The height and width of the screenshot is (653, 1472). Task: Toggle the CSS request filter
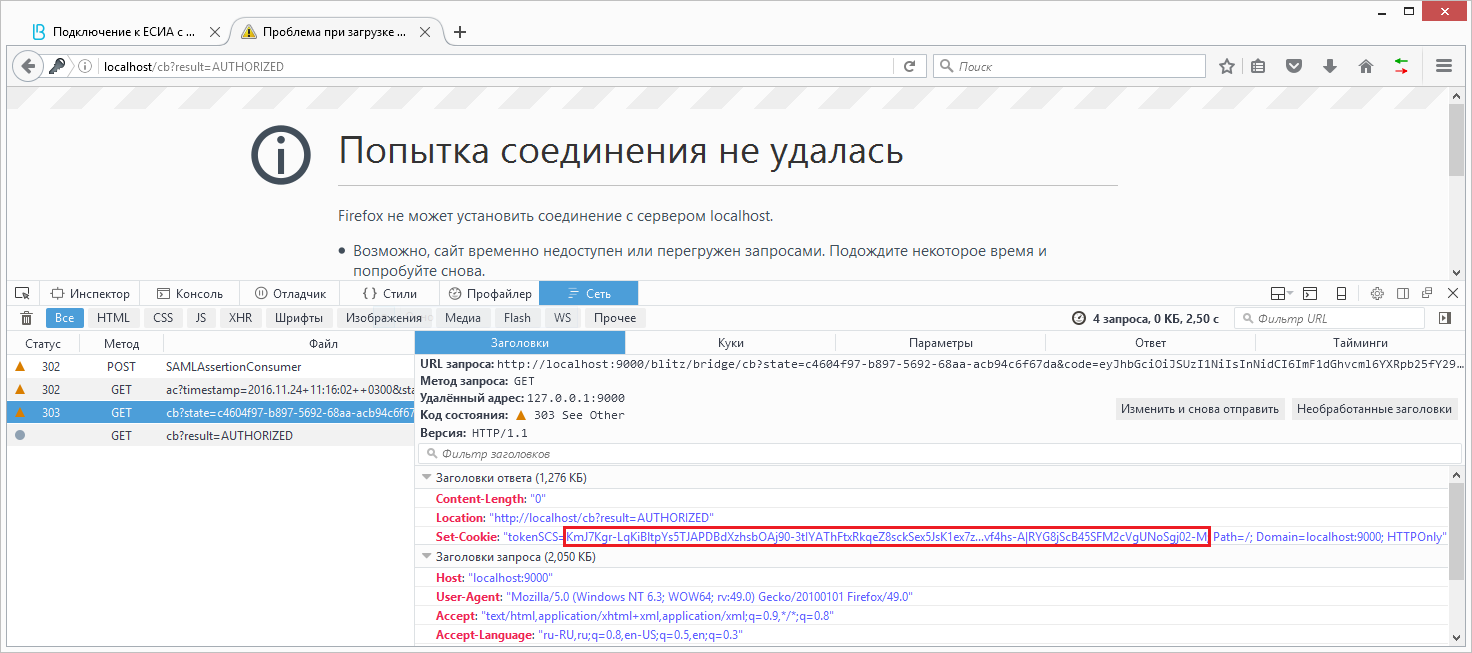162,318
